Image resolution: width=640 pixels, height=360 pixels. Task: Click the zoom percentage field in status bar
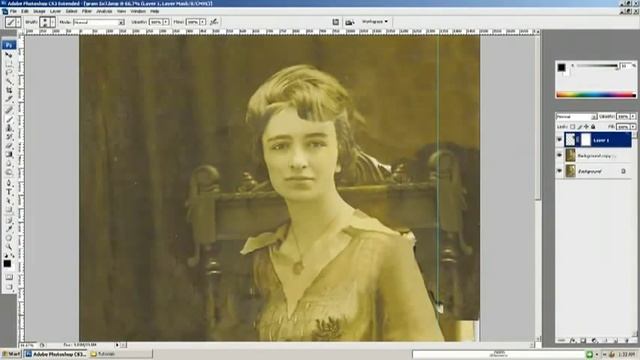point(28,345)
